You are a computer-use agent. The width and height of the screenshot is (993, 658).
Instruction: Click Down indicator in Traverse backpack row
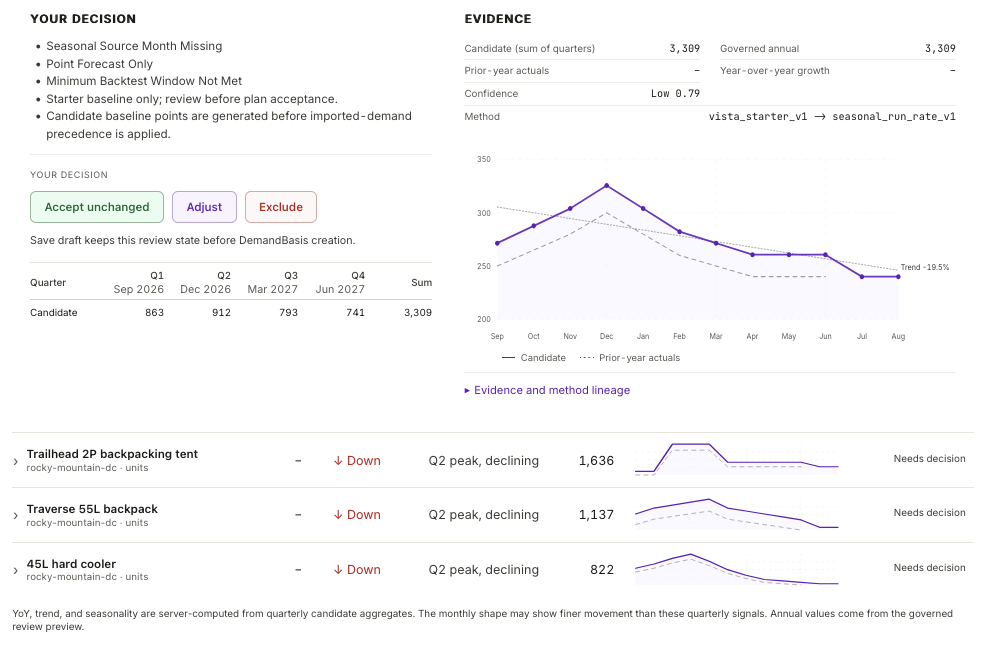(x=357, y=515)
